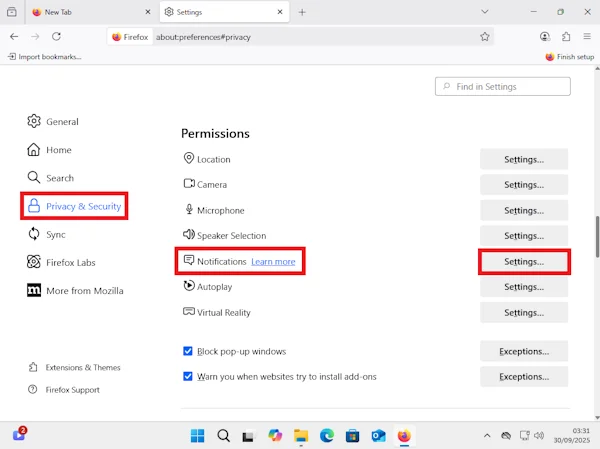The height and width of the screenshot is (449, 600).
Task: Focus the Find in Settings search box
Action: (502, 87)
